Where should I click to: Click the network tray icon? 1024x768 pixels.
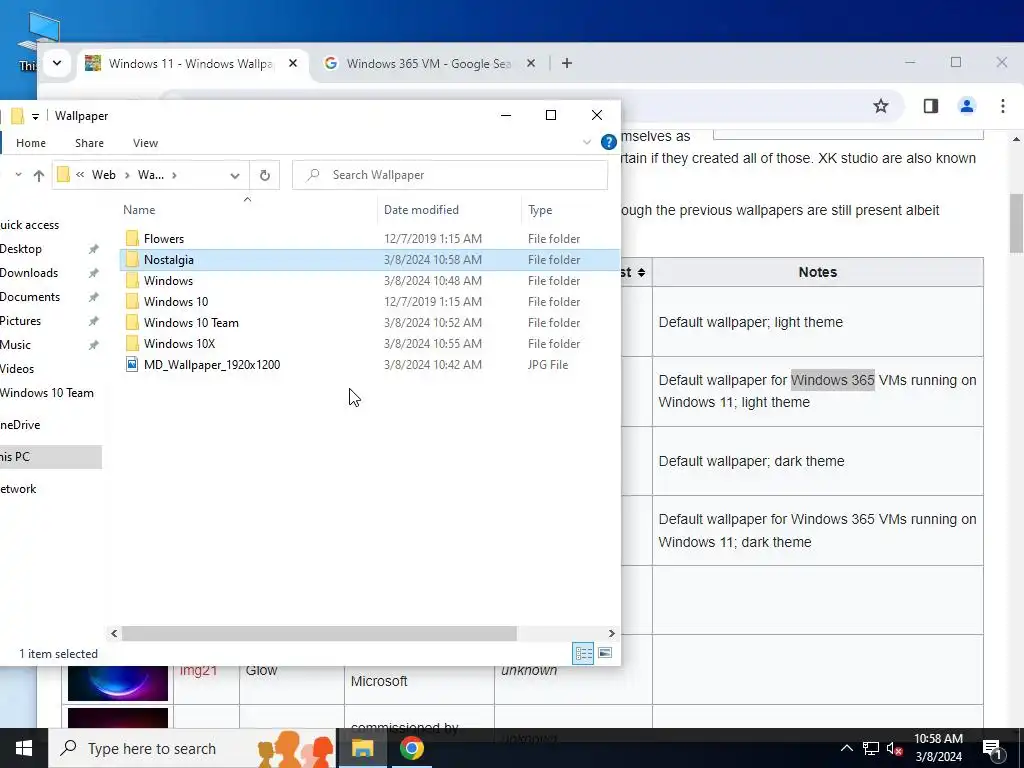[x=871, y=748]
